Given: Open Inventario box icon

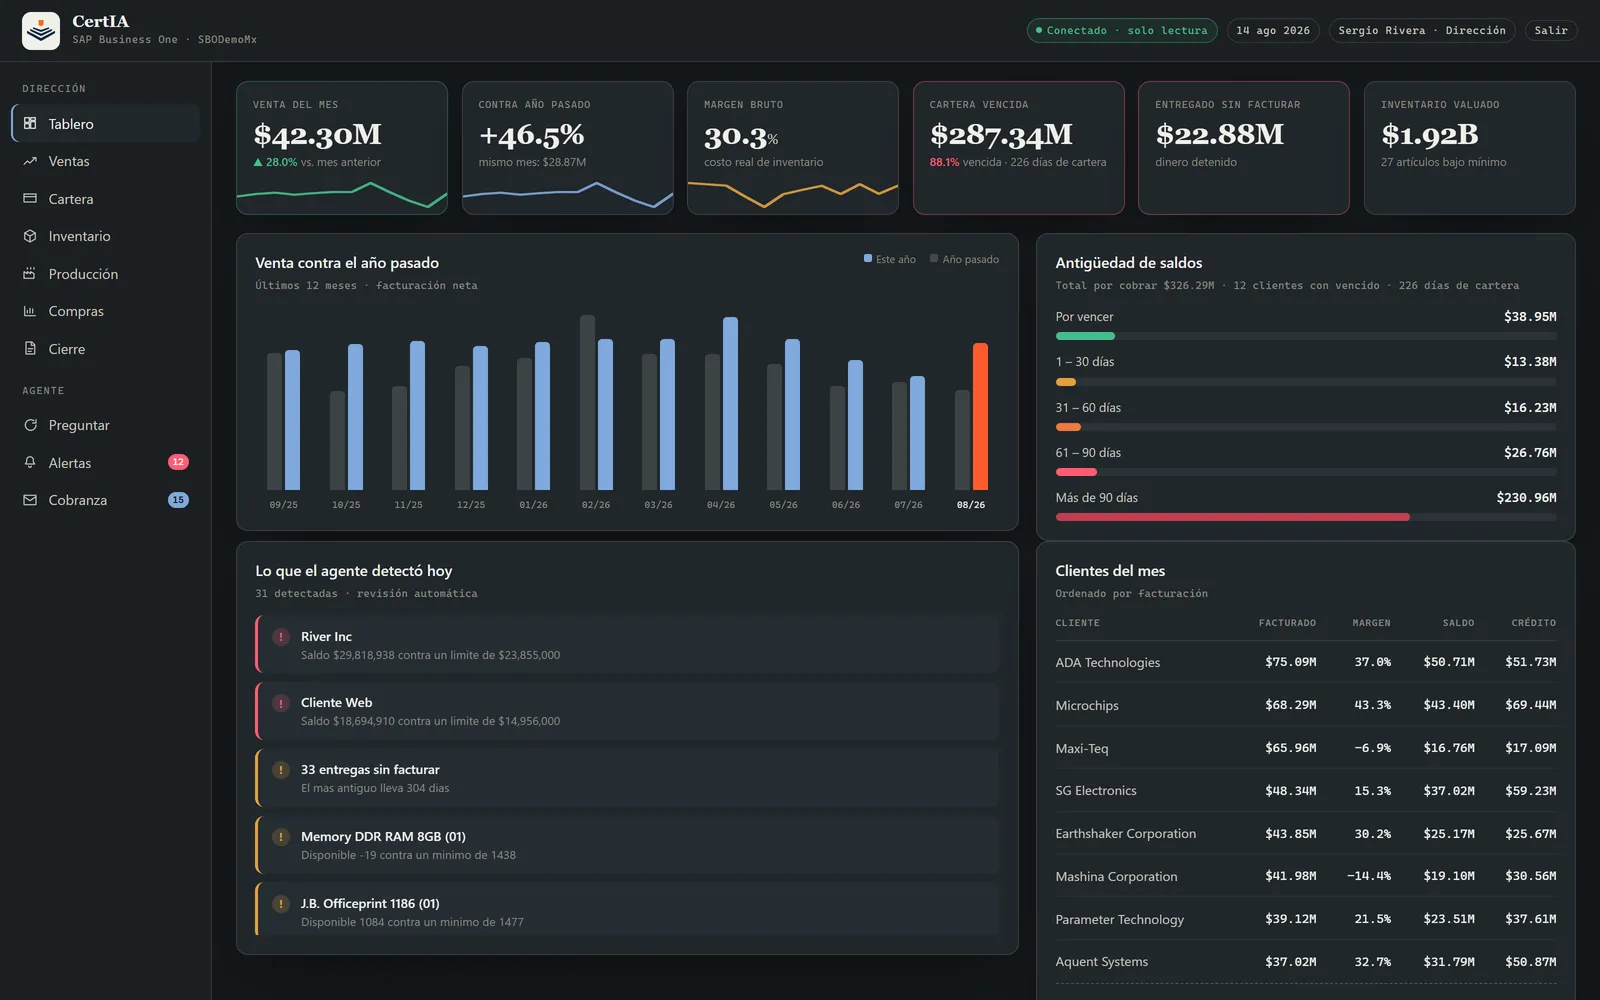Looking at the screenshot, I should click(x=30, y=236).
